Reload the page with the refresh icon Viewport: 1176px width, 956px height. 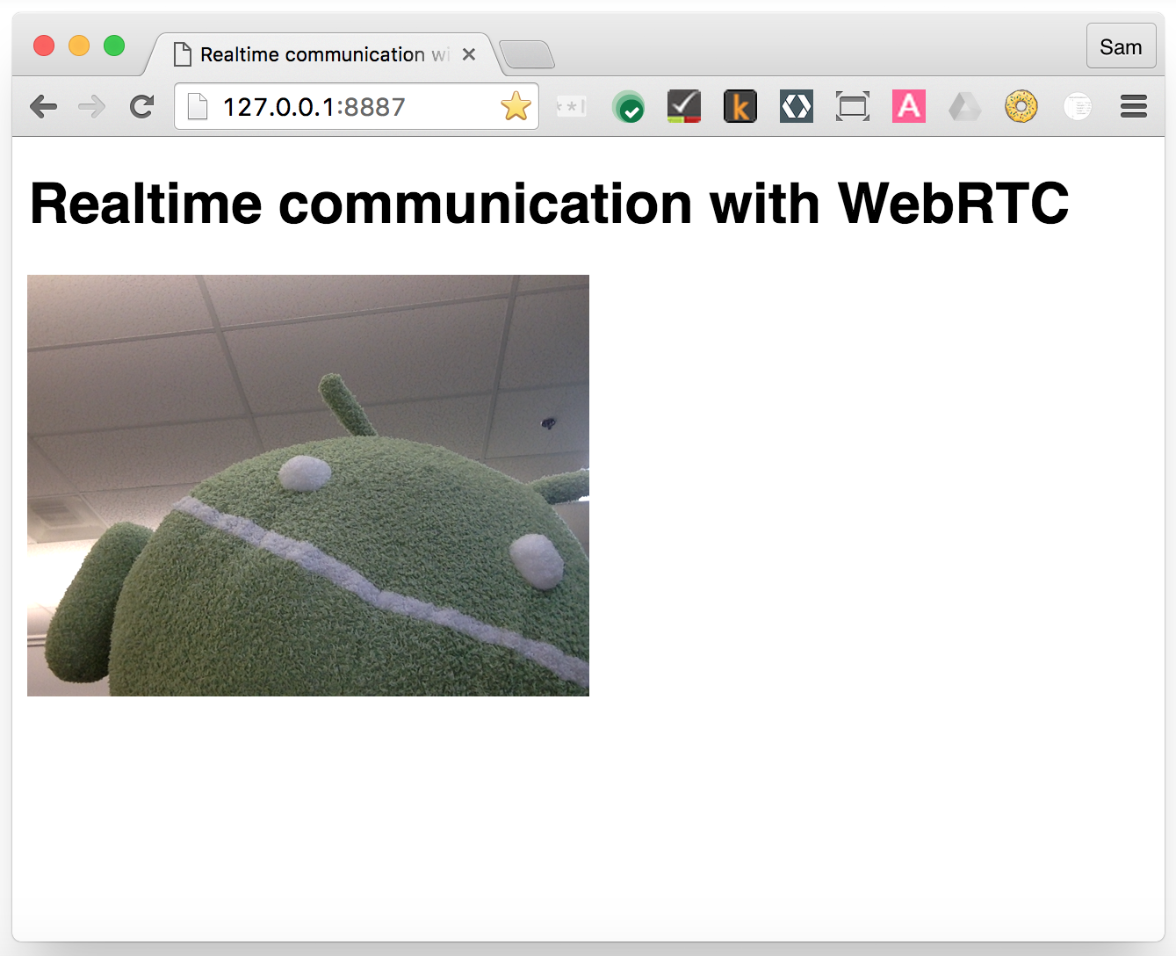coord(142,107)
